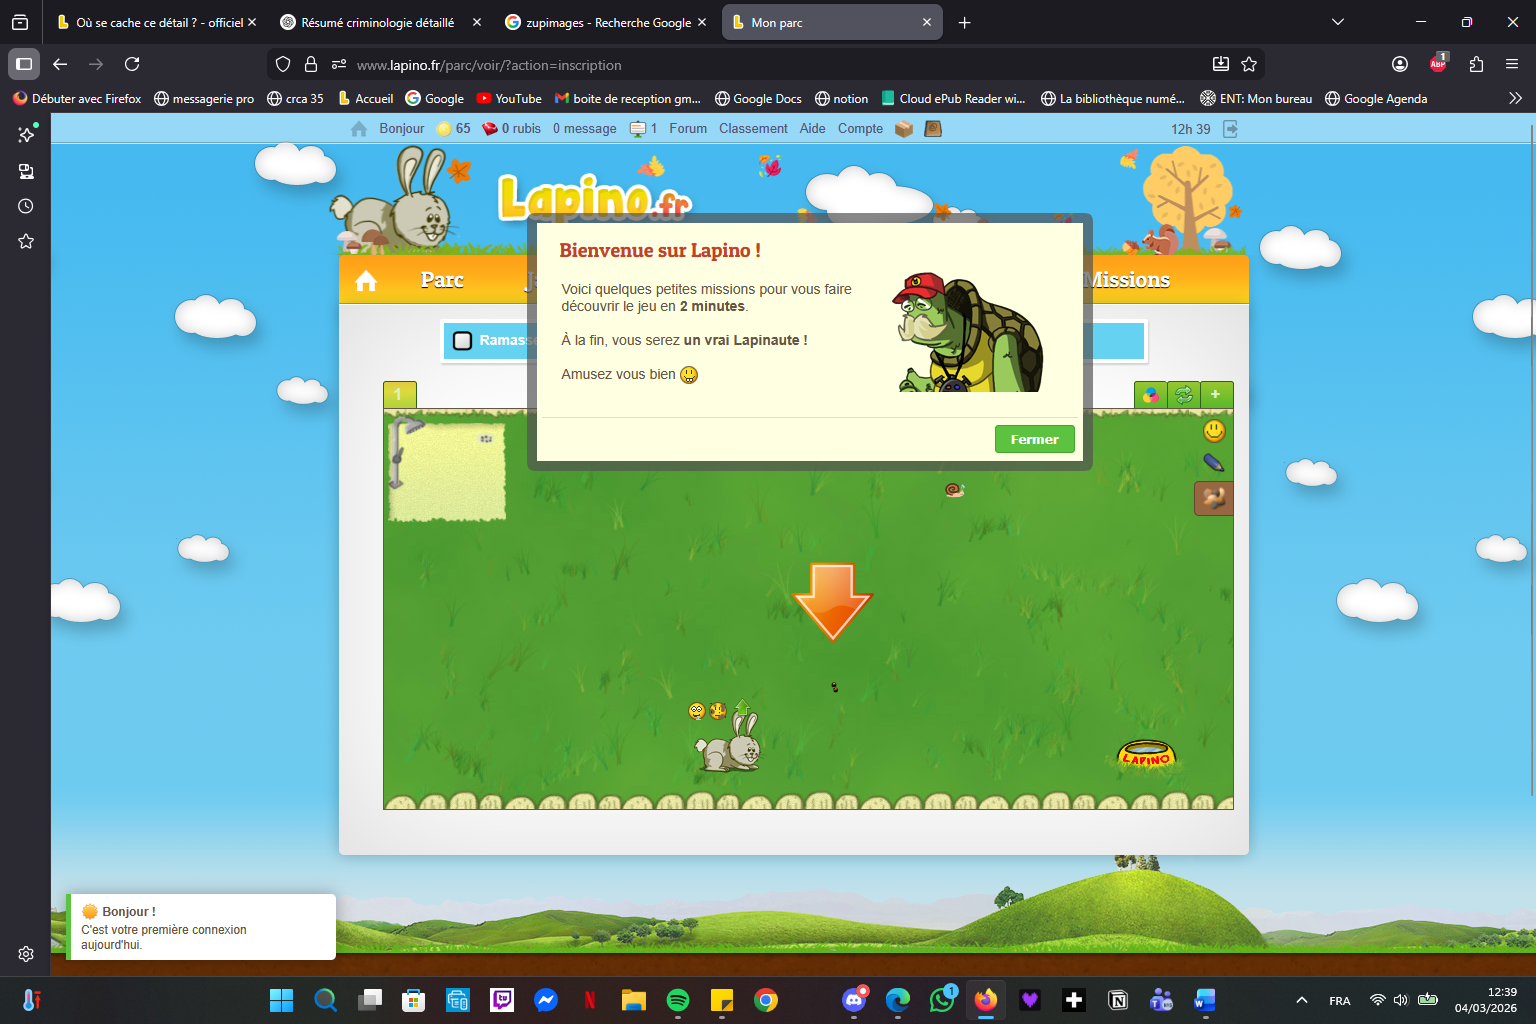Toggle the Firefox sidebar button
Viewport: 1536px width, 1024px height.
coord(24,64)
